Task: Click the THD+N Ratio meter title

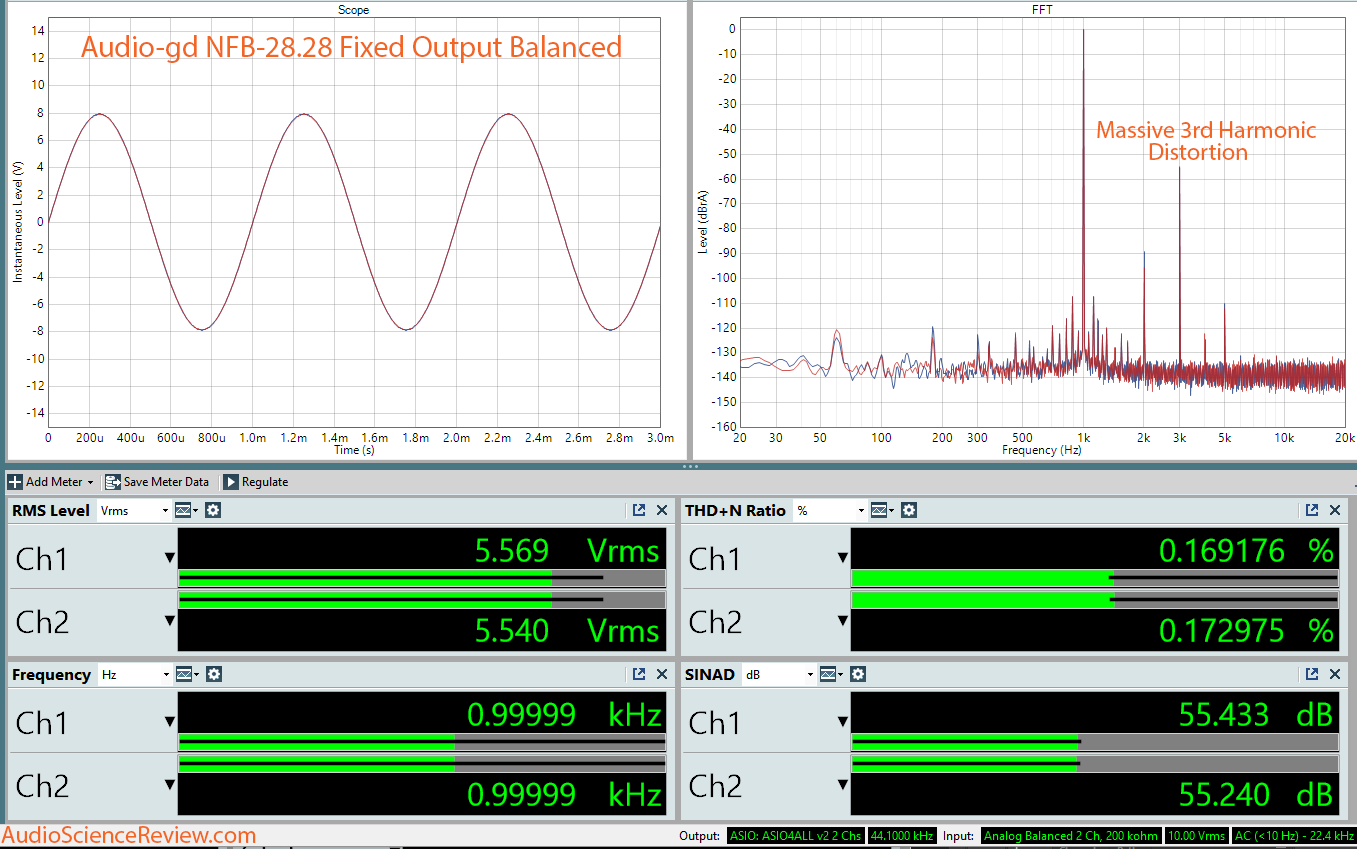Action: 735,510
